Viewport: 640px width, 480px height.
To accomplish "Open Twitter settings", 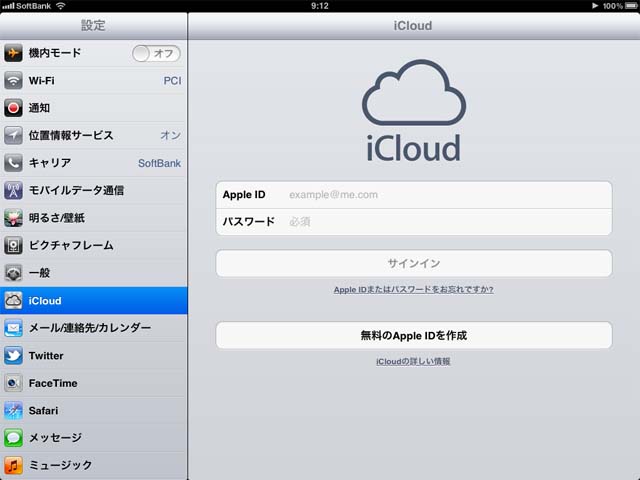I will (x=93, y=356).
